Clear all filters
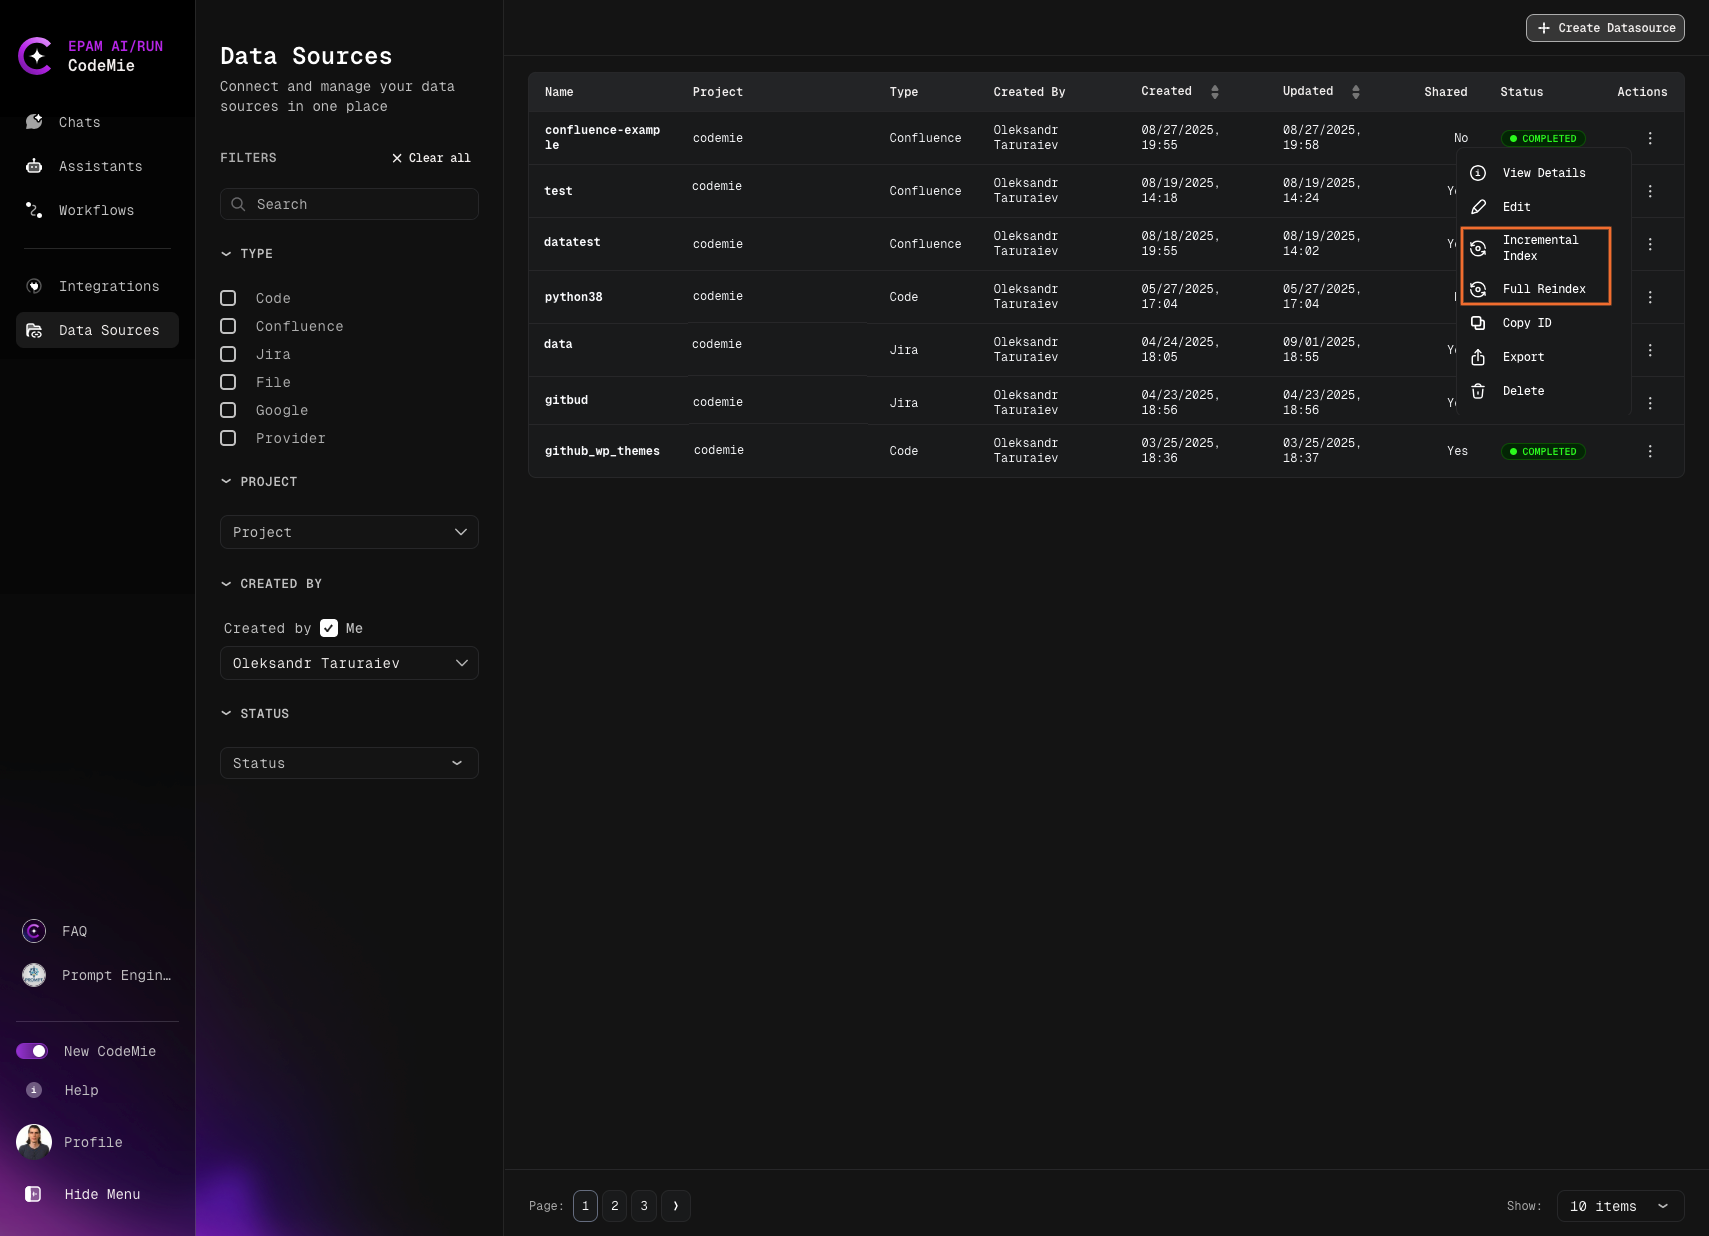The height and width of the screenshot is (1236, 1709). 431,158
